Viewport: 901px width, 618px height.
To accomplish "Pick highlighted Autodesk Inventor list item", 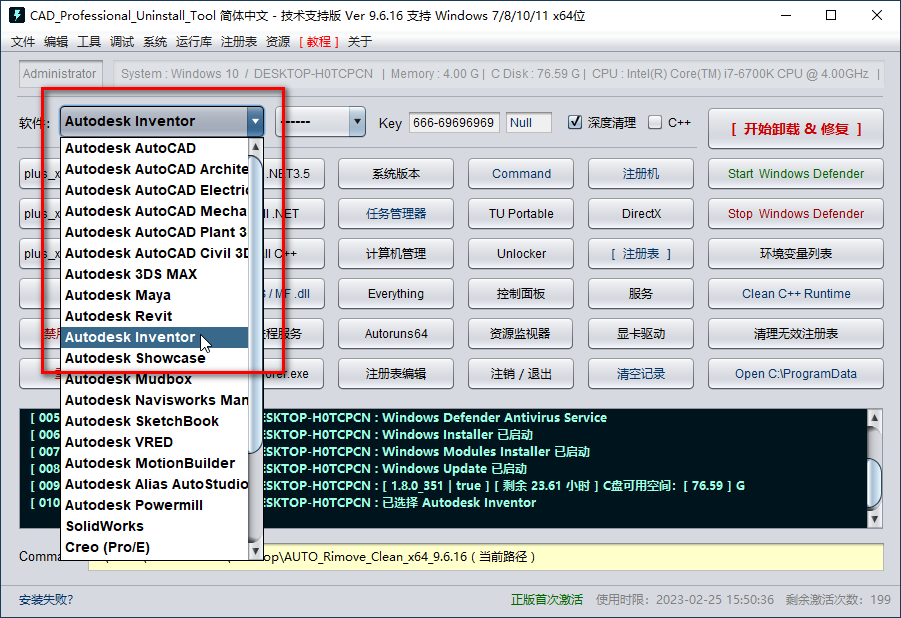I will pos(154,337).
